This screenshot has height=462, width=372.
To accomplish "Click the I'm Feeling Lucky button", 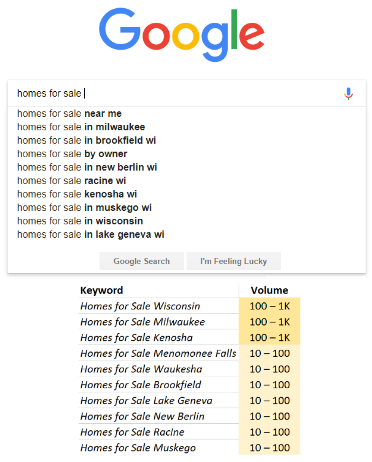I will click(234, 261).
